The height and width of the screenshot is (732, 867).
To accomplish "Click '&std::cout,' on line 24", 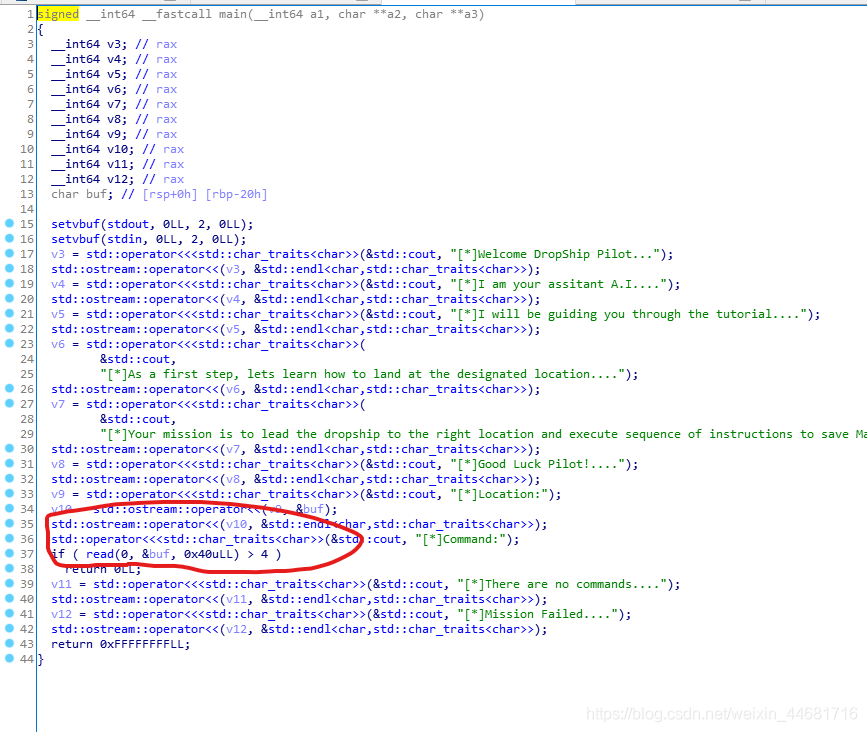I will (138, 359).
